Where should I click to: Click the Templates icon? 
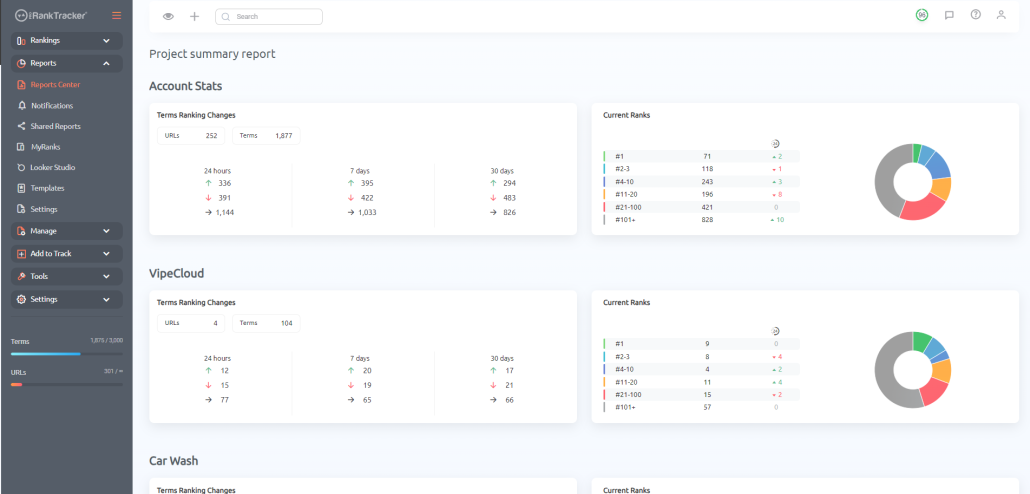tap(22, 188)
